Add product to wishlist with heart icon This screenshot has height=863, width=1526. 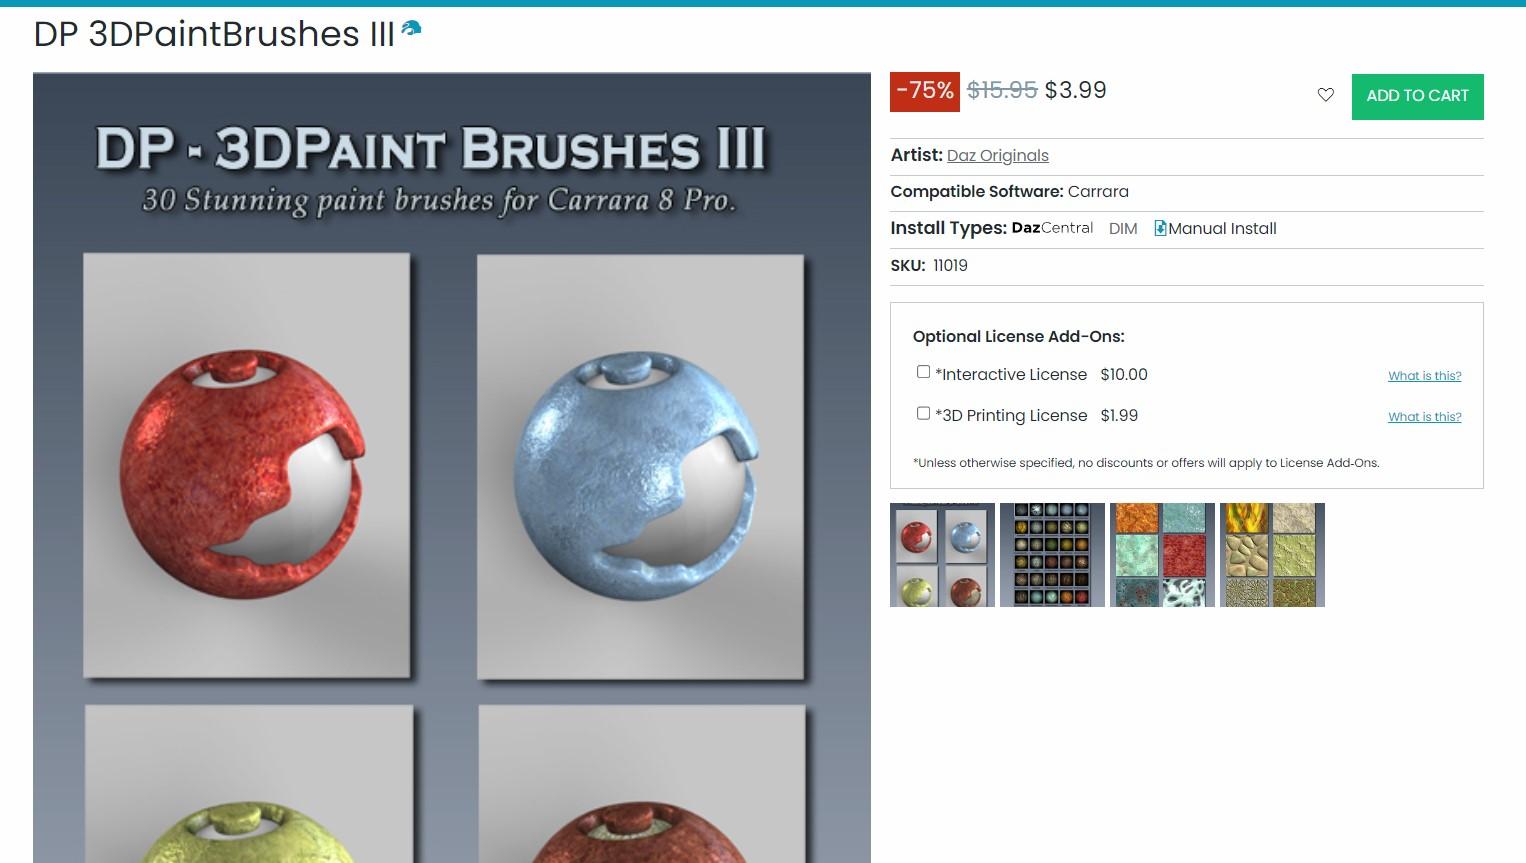point(1325,95)
